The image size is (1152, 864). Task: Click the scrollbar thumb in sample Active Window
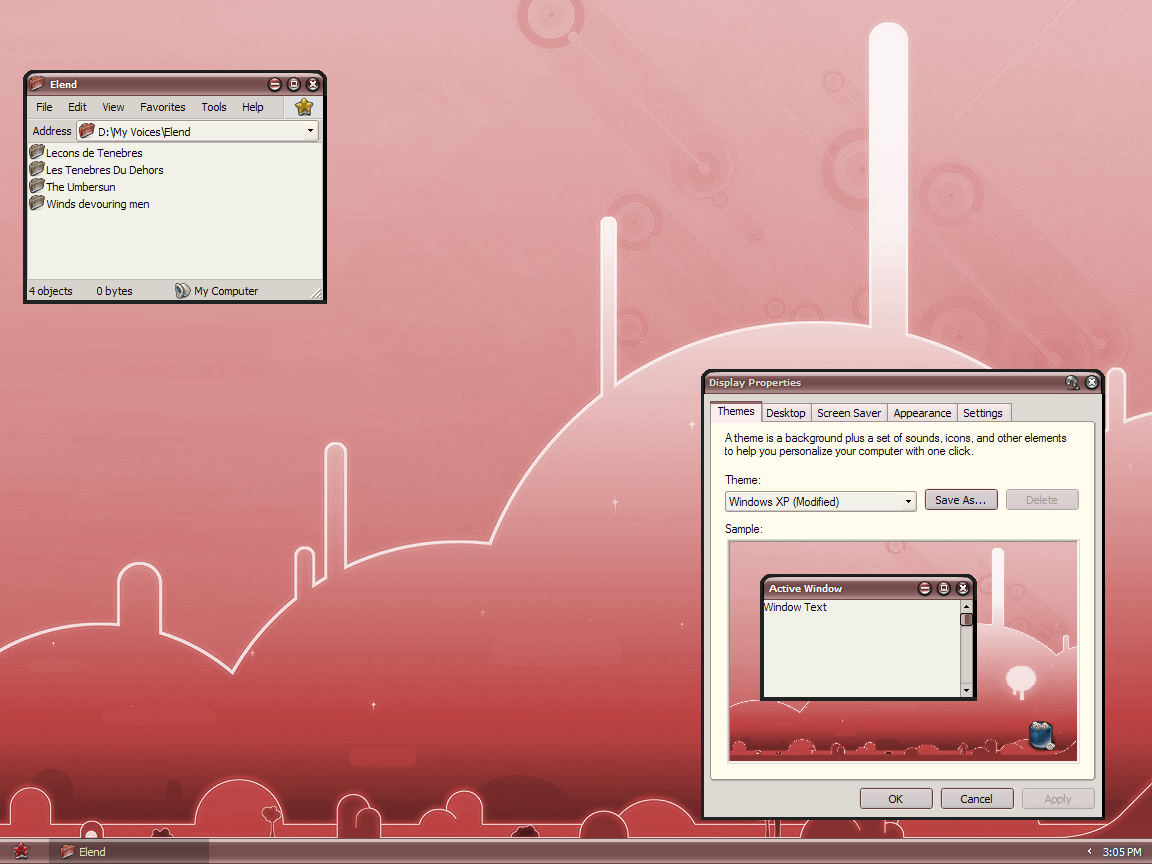pyautogui.click(x=966, y=619)
